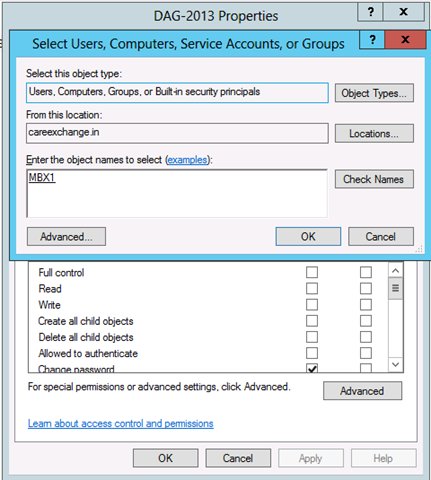Check Allow for Create all child objects
Screen dimensions: 431x480
[x=312, y=321]
